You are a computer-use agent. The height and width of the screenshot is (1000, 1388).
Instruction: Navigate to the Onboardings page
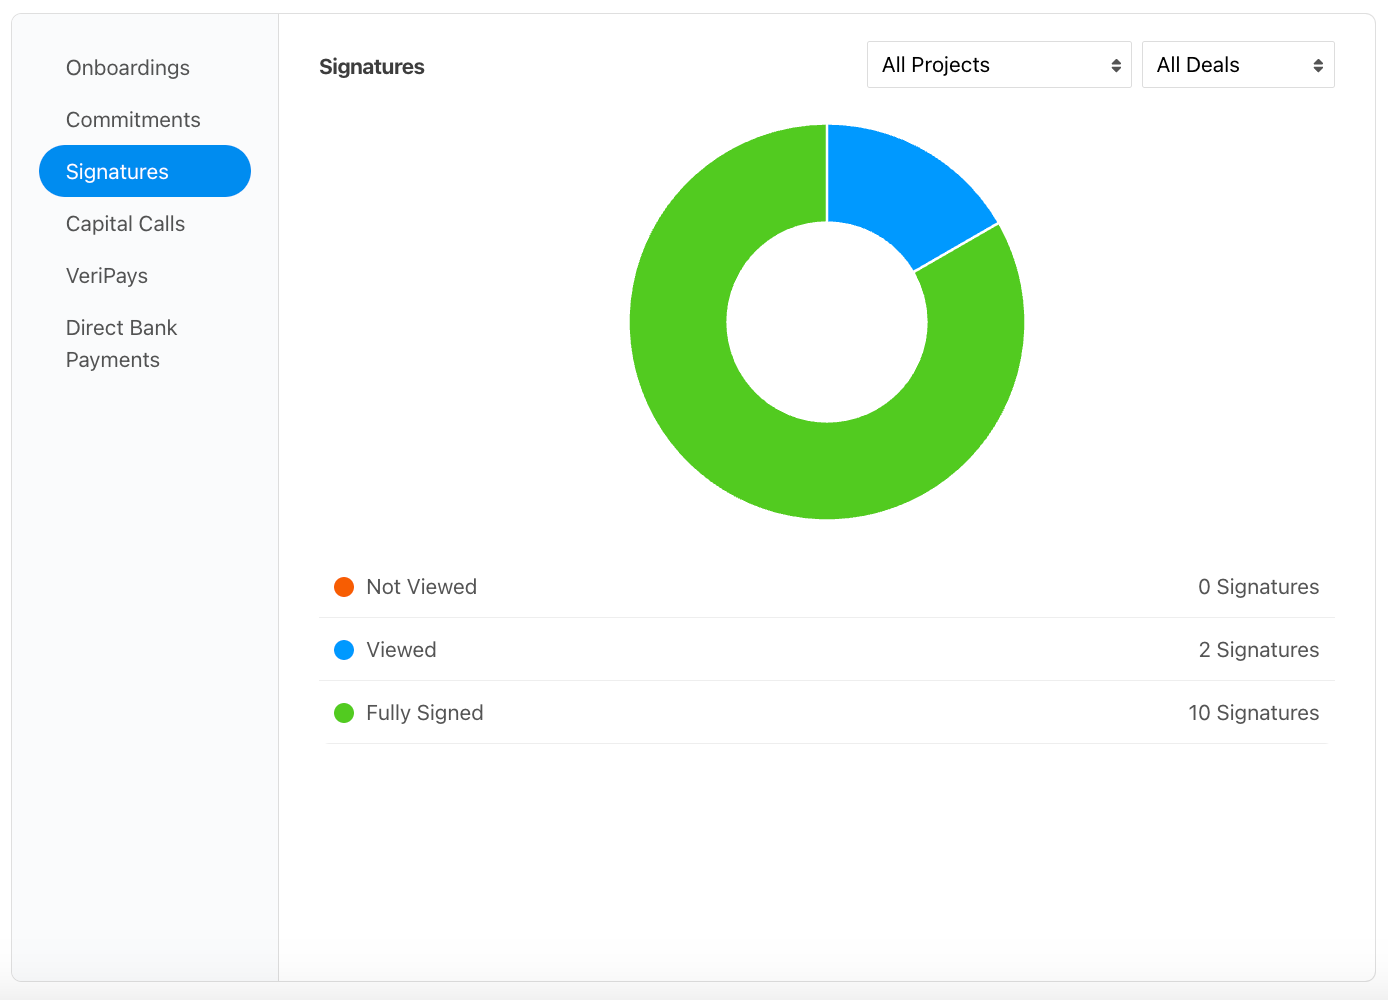click(128, 67)
